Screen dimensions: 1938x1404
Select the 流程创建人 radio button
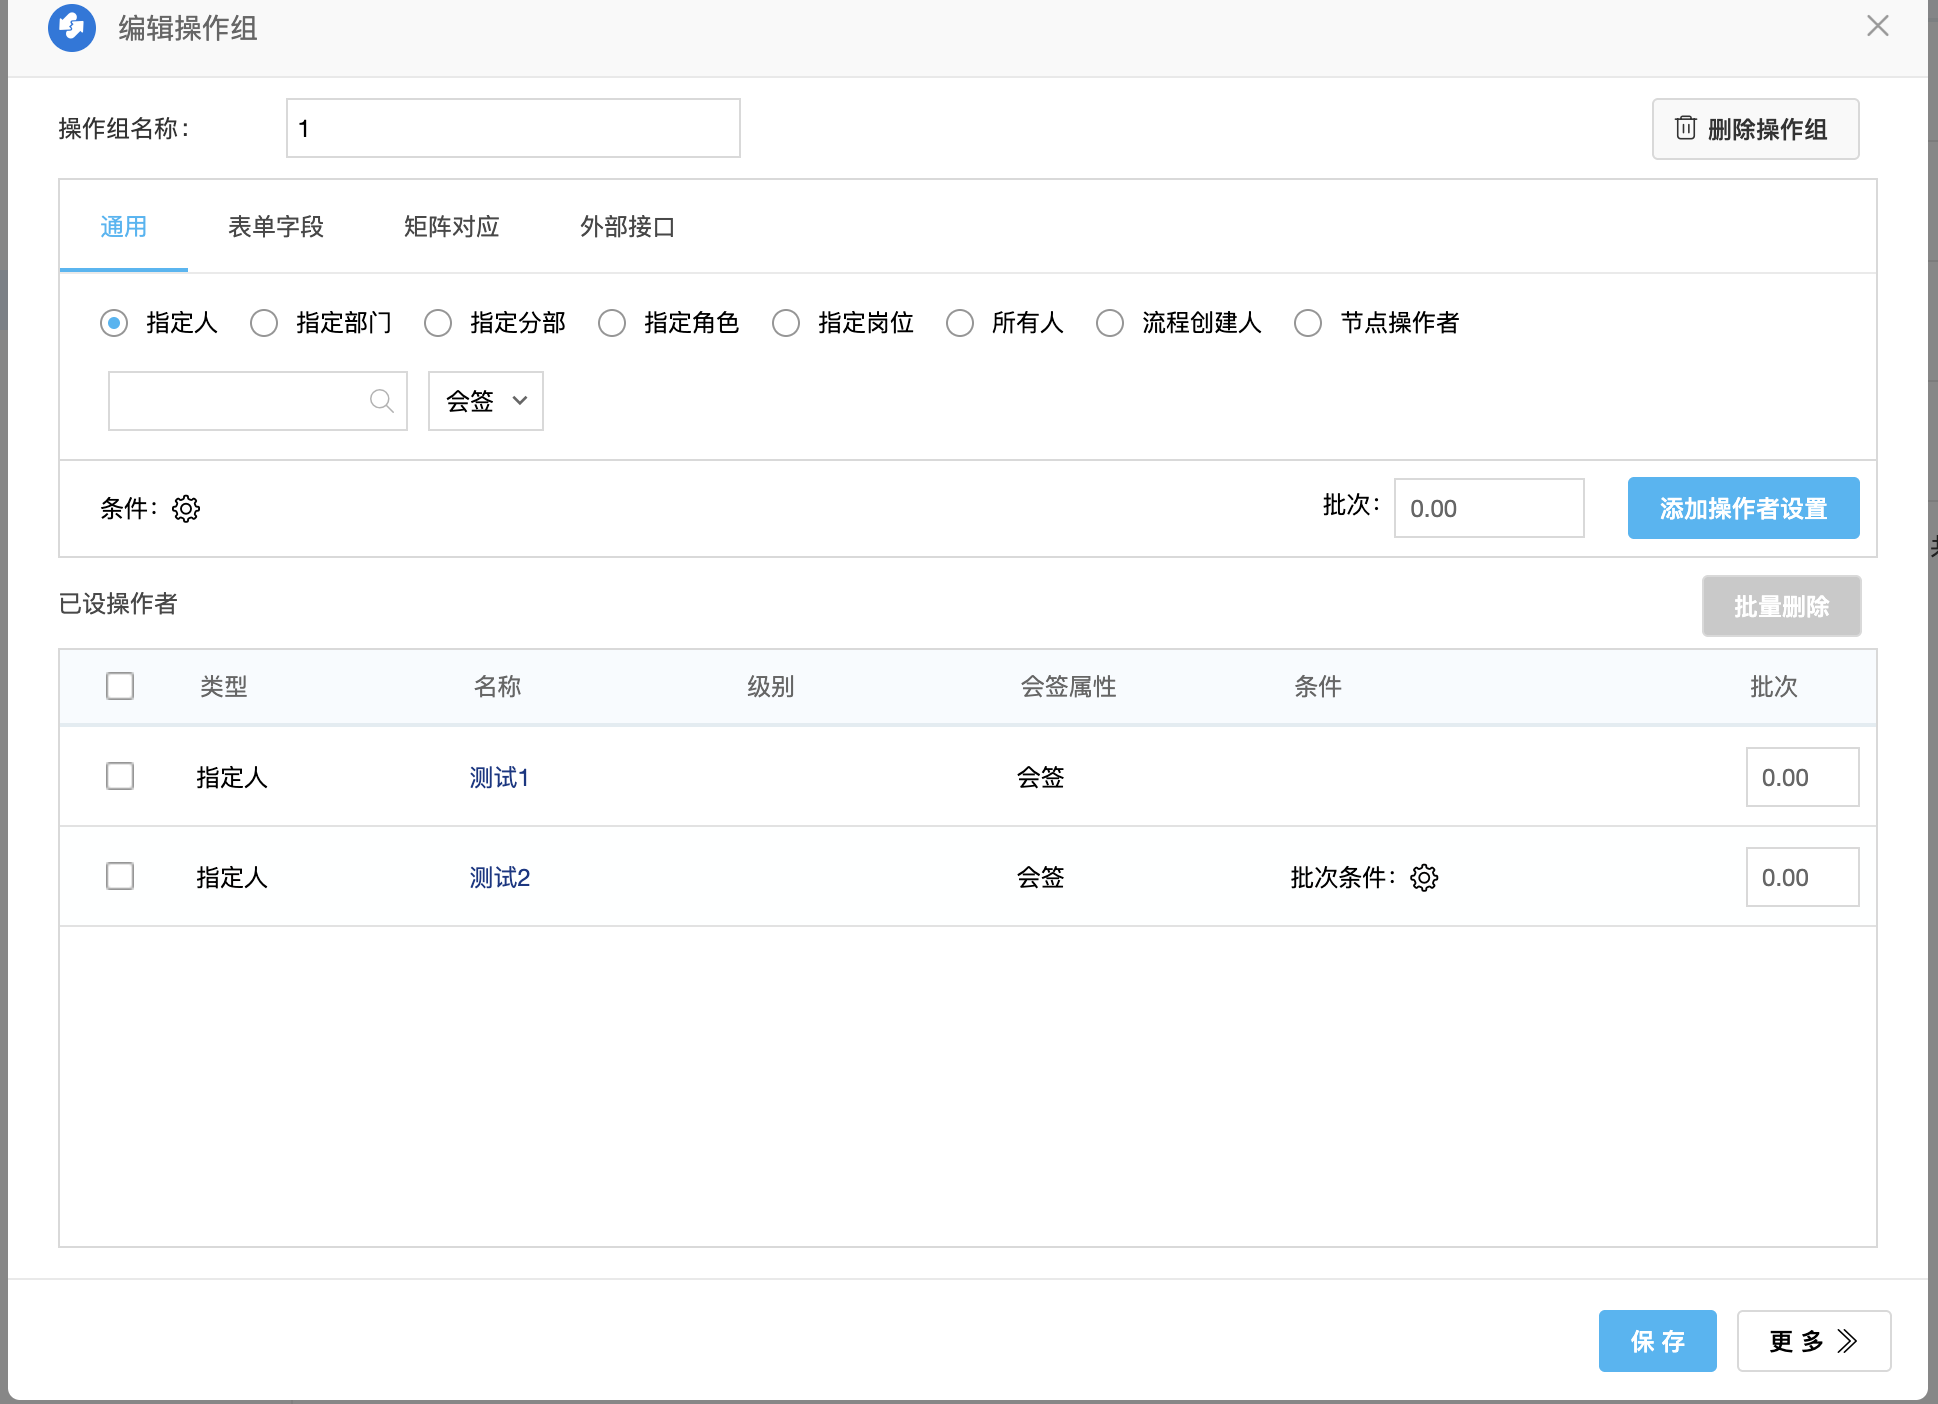[1110, 323]
